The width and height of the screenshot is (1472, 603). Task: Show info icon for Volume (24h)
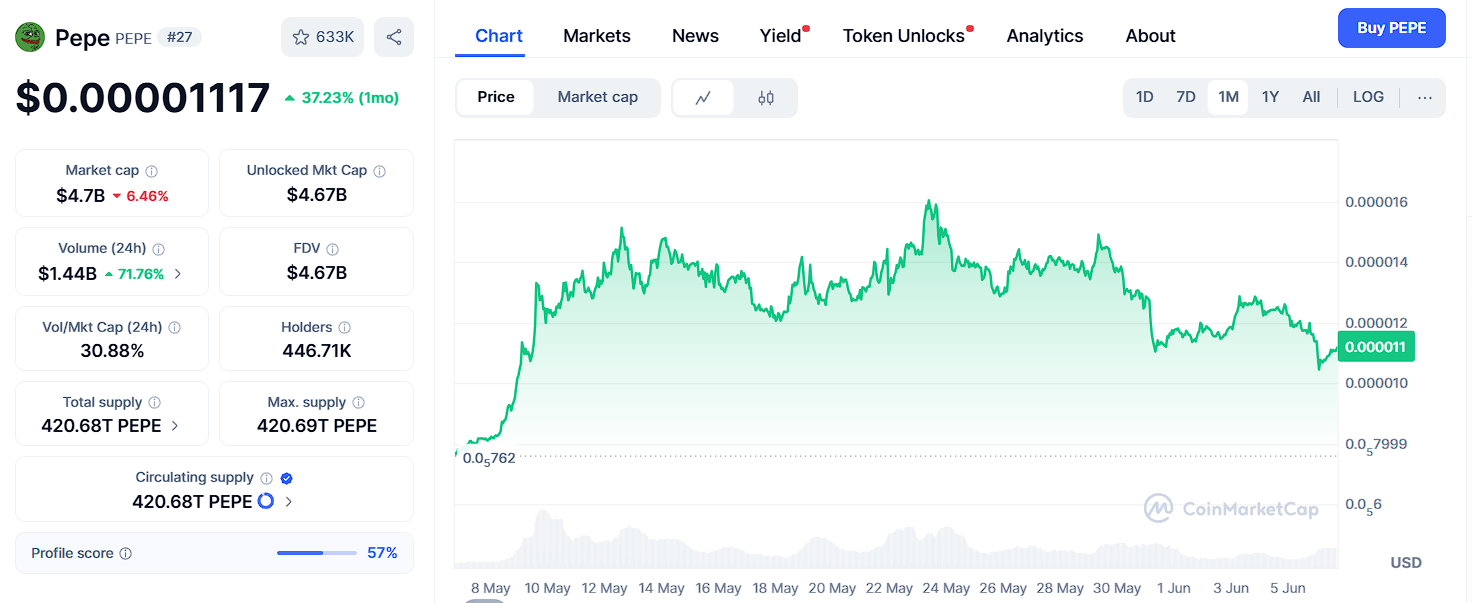[158, 249]
